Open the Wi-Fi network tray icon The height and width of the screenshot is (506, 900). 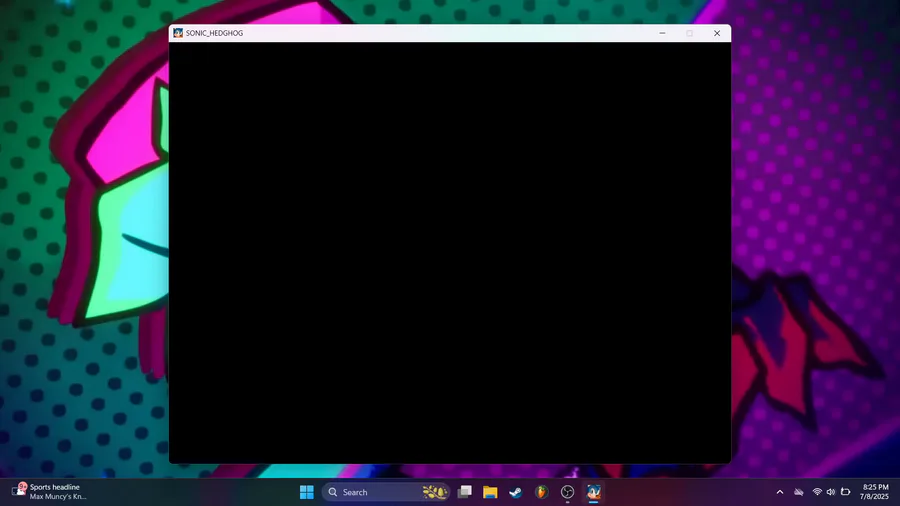817,492
